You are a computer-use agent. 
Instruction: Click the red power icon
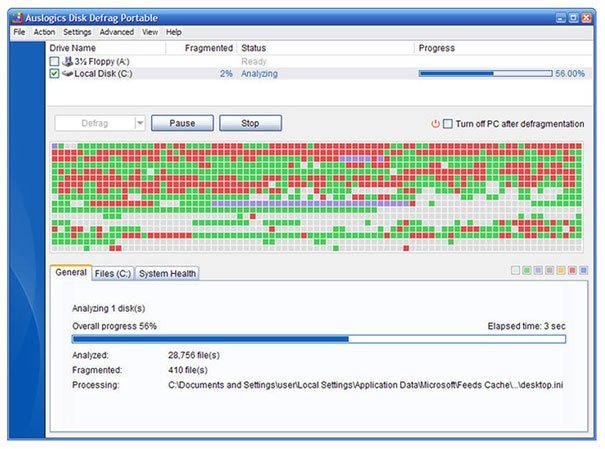click(435, 124)
